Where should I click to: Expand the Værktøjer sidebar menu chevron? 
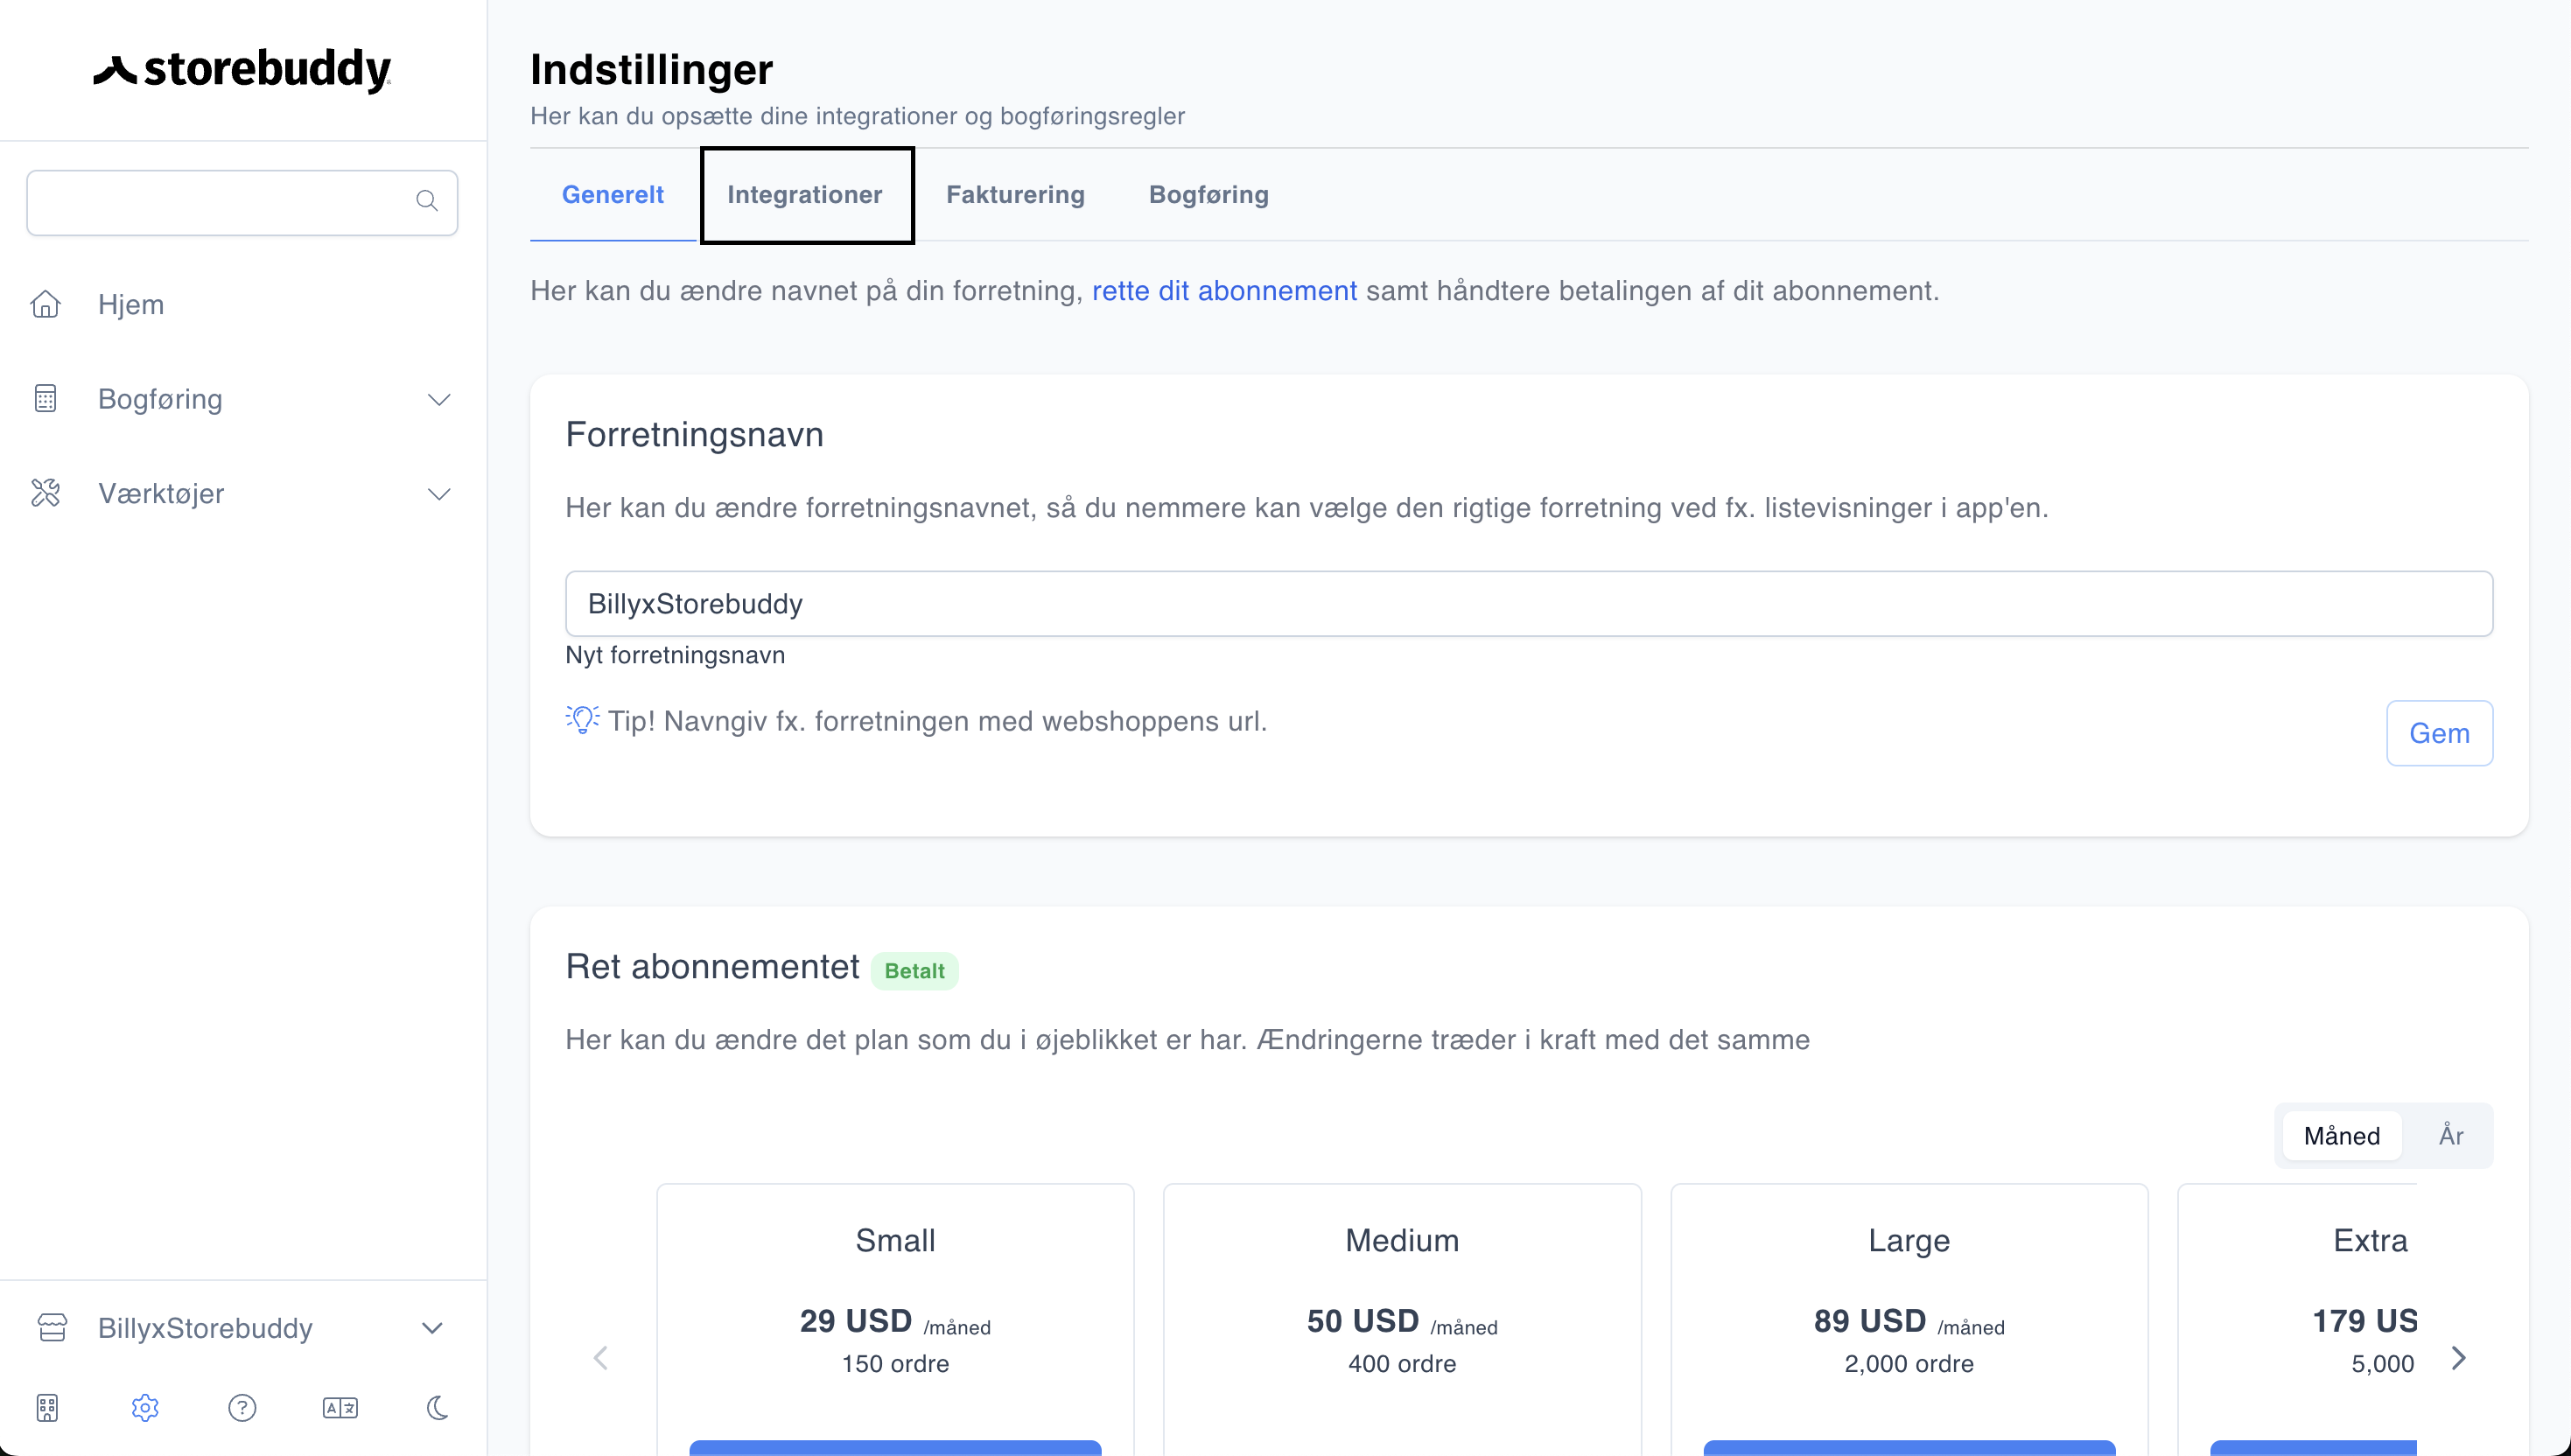[439, 494]
